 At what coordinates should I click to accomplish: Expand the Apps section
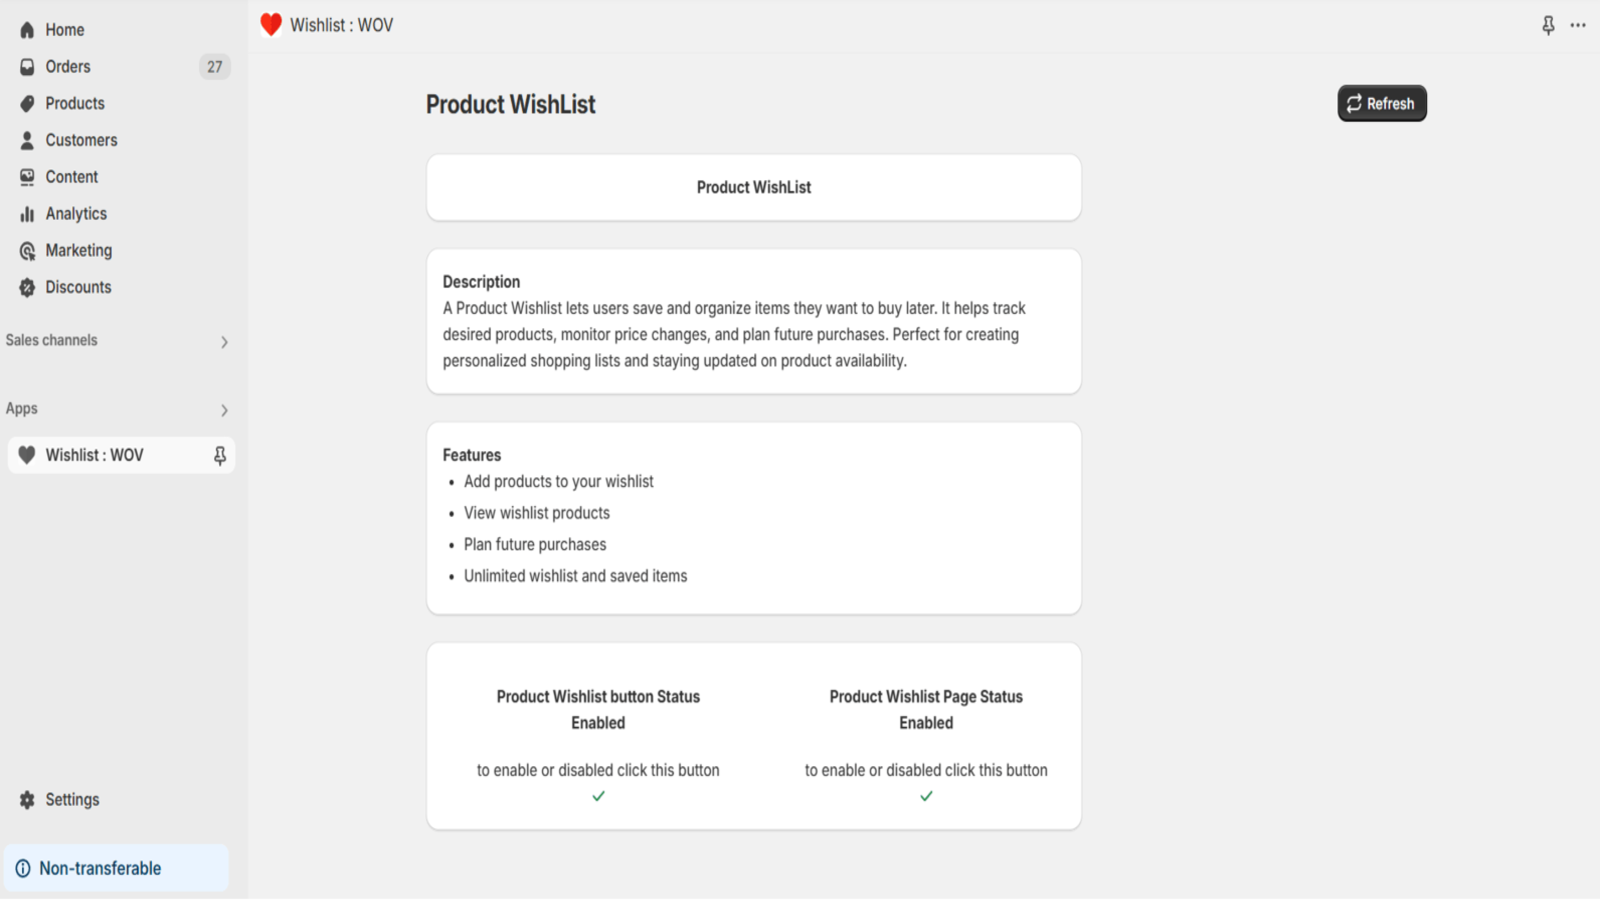click(x=225, y=409)
